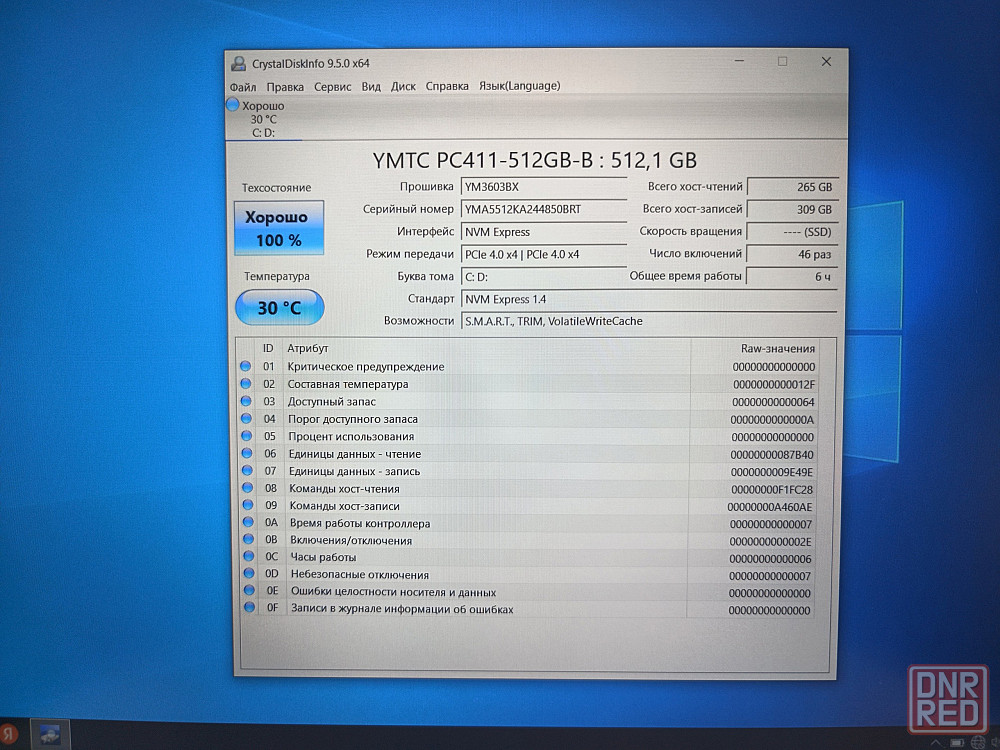Image resolution: width=1000 pixels, height=750 pixels.
Task: Open the Язык(Language) menu
Action: pyautogui.click(x=520, y=85)
